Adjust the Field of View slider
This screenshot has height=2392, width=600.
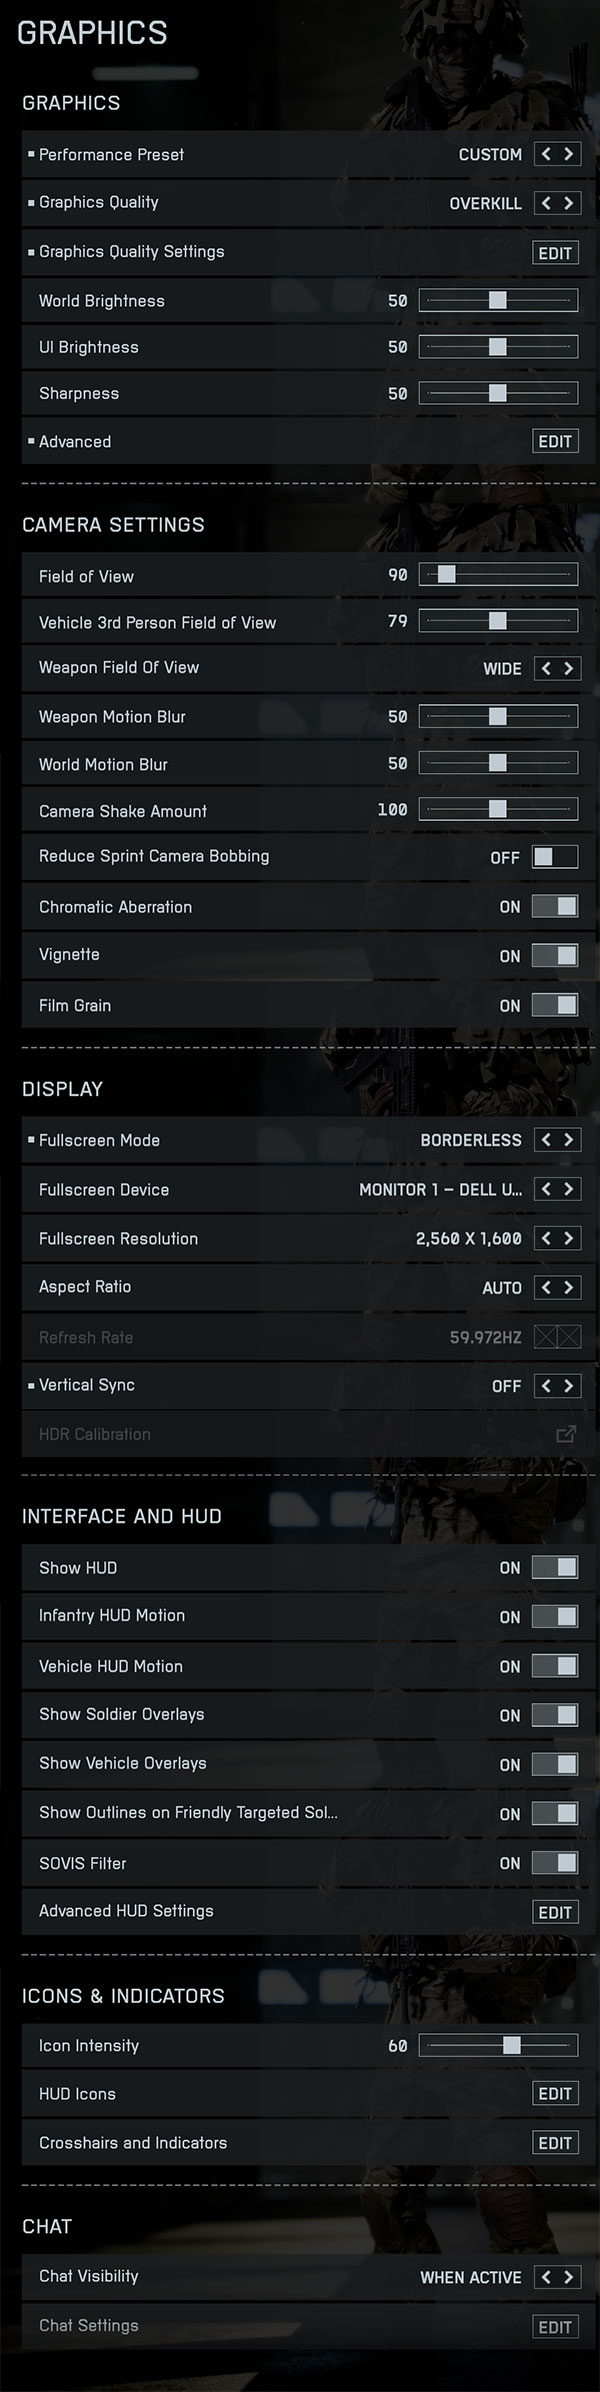447,575
